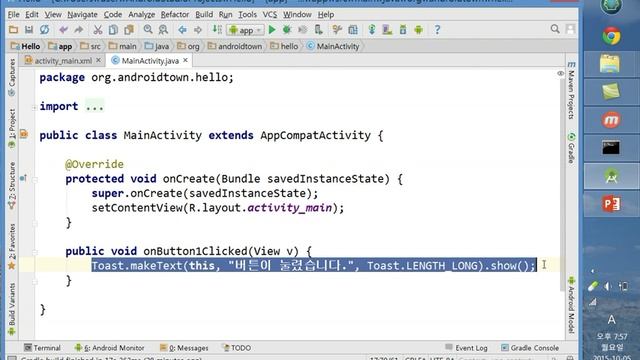
Task: Expand the collapsed import statements
Action: pos(35,107)
